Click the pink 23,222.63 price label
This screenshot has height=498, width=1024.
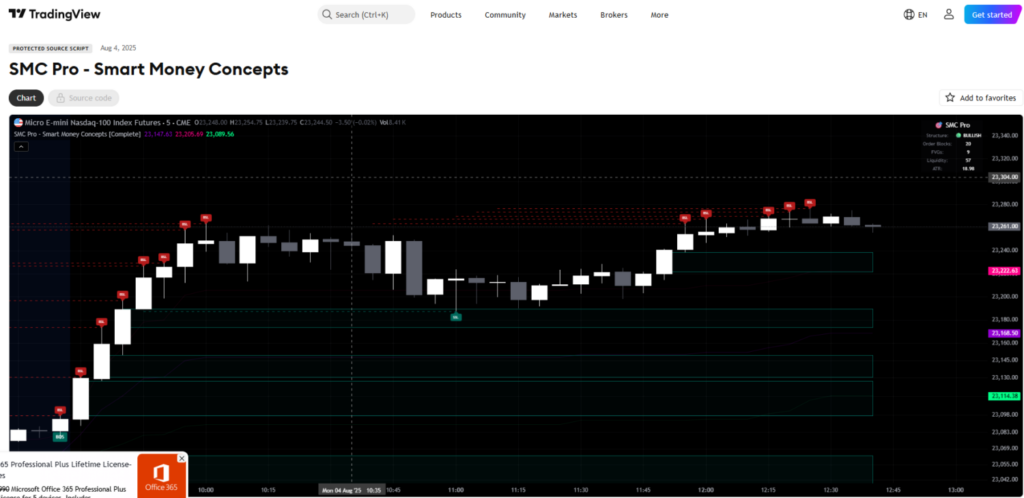1004,270
